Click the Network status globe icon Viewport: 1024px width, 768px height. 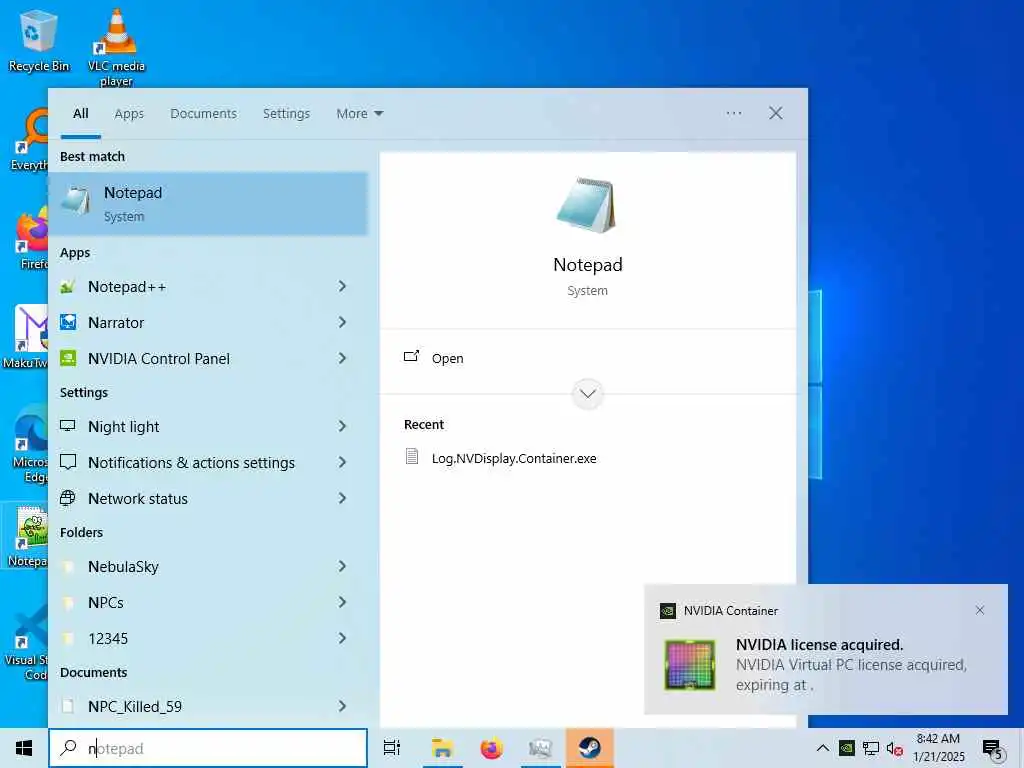(x=67, y=498)
